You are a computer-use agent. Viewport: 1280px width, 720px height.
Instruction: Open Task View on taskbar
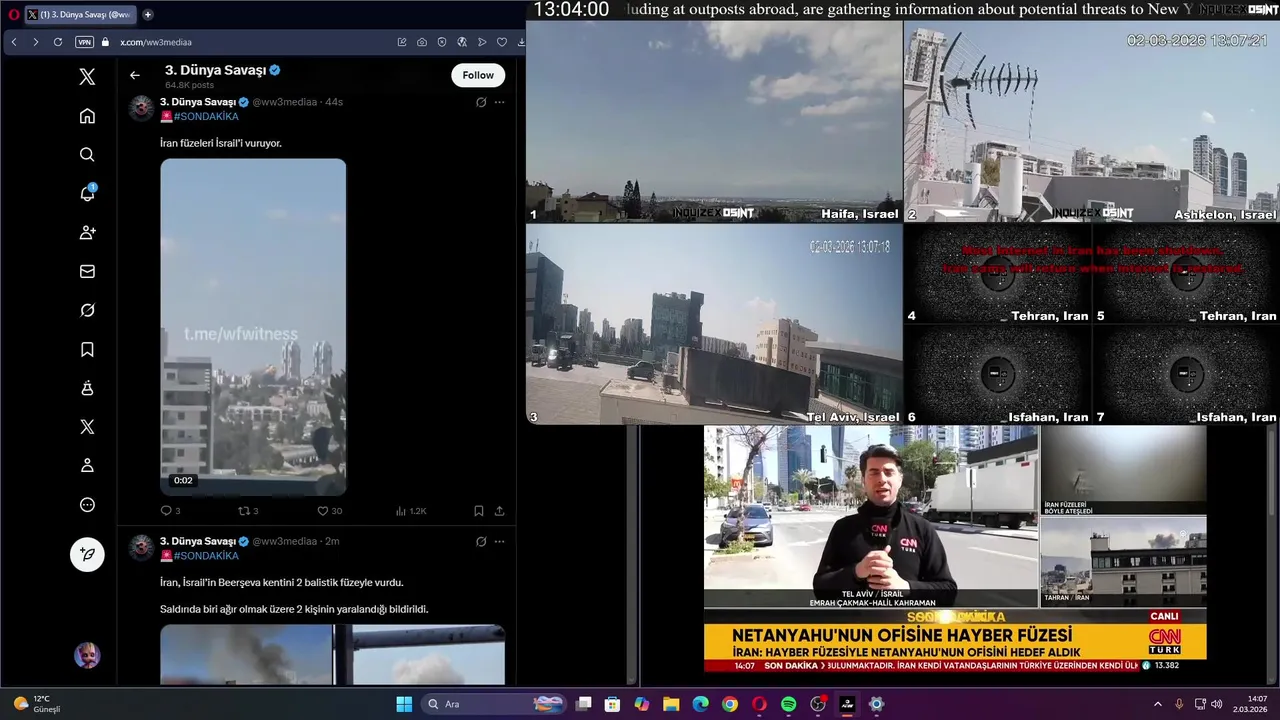[584, 704]
